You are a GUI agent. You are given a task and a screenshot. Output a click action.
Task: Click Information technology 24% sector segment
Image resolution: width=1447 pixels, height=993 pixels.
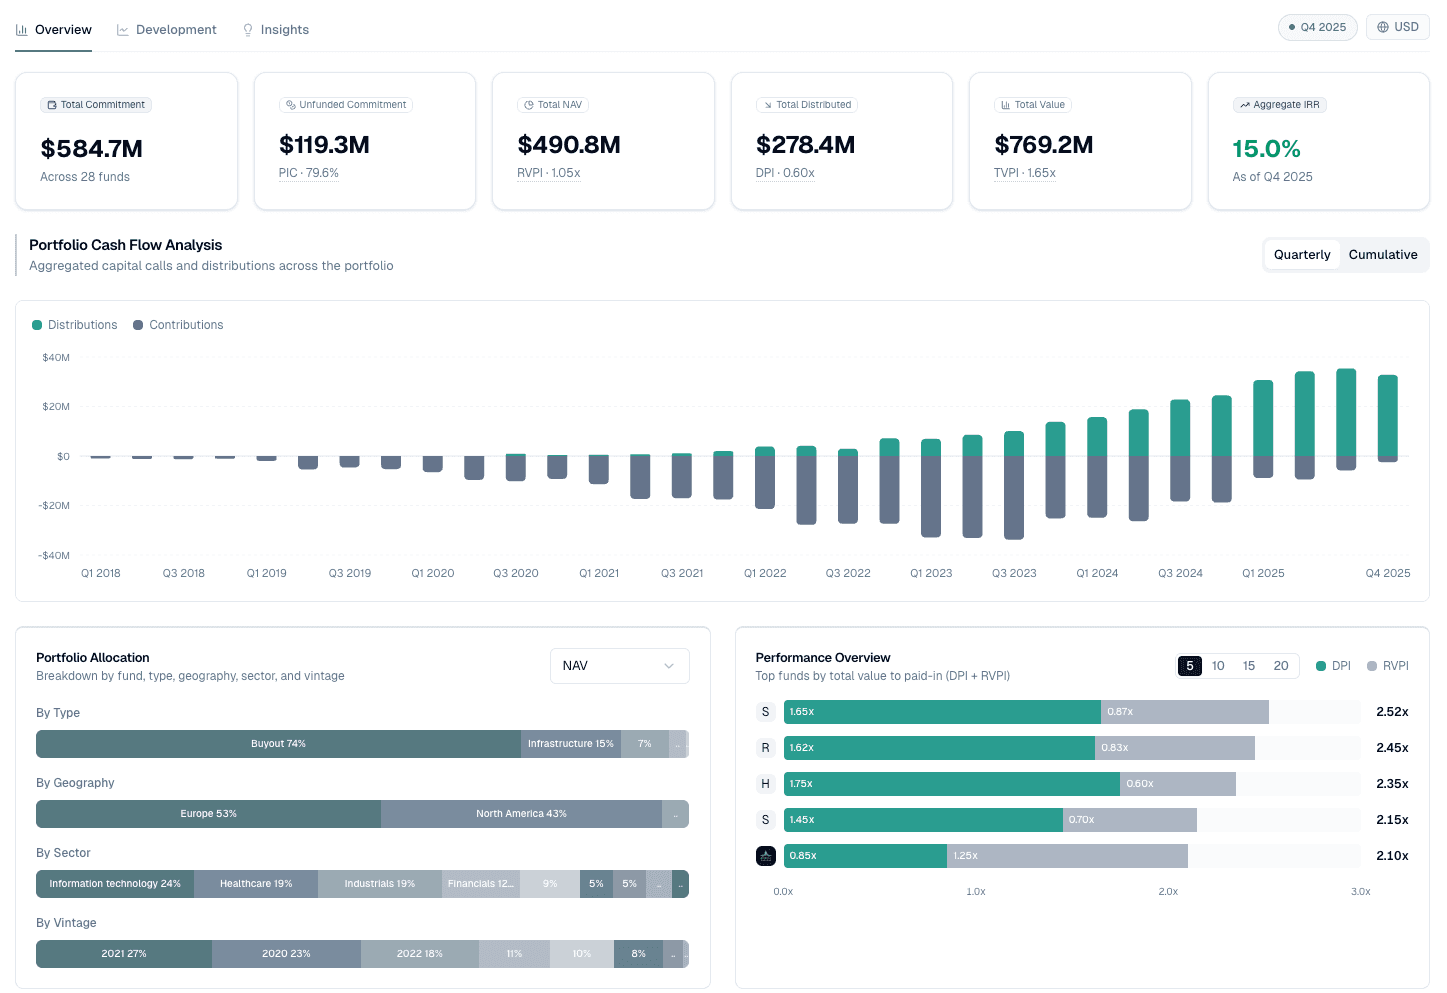115,884
